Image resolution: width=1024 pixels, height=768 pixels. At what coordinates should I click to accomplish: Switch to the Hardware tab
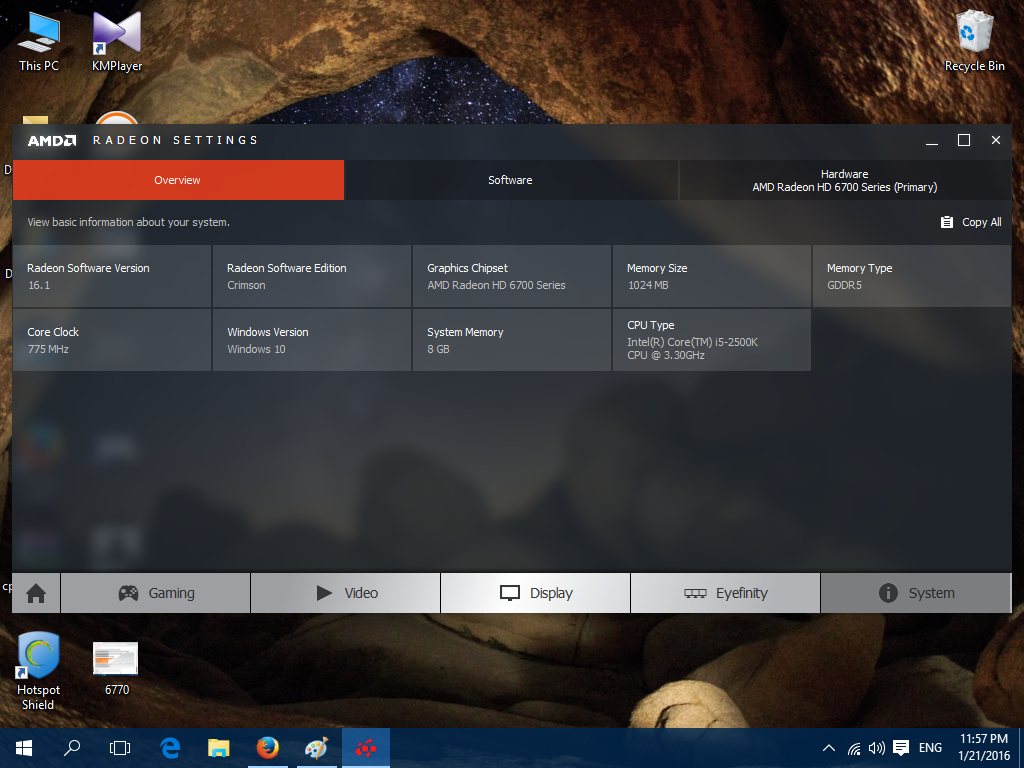[x=845, y=180]
